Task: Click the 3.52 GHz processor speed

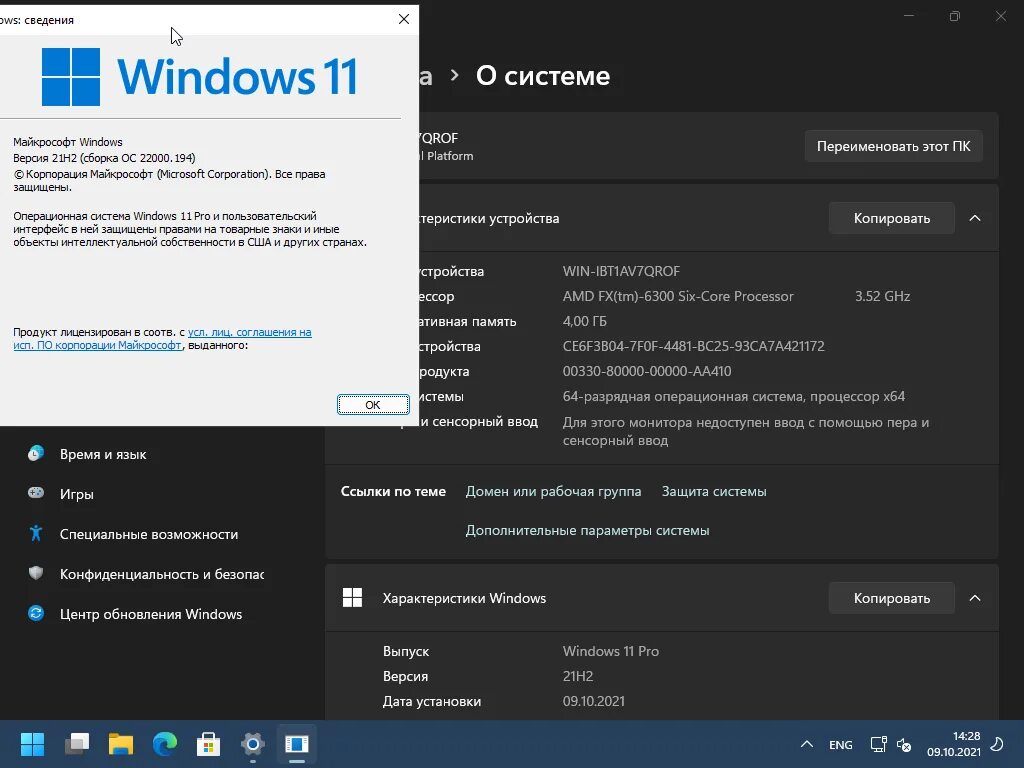Action: (x=882, y=296)
